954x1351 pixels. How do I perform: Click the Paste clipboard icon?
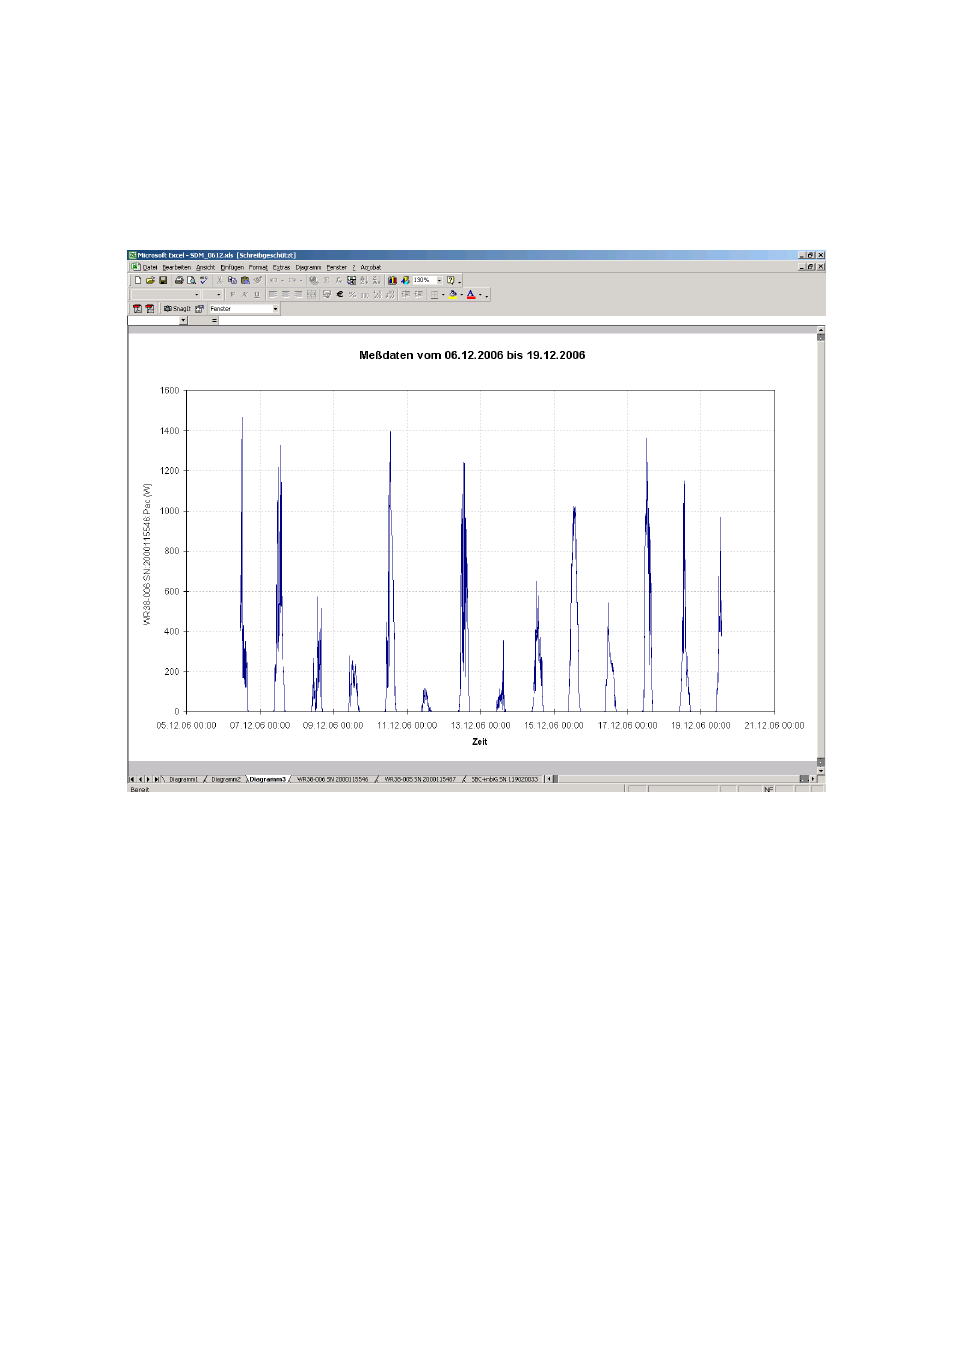coord(245,280)
